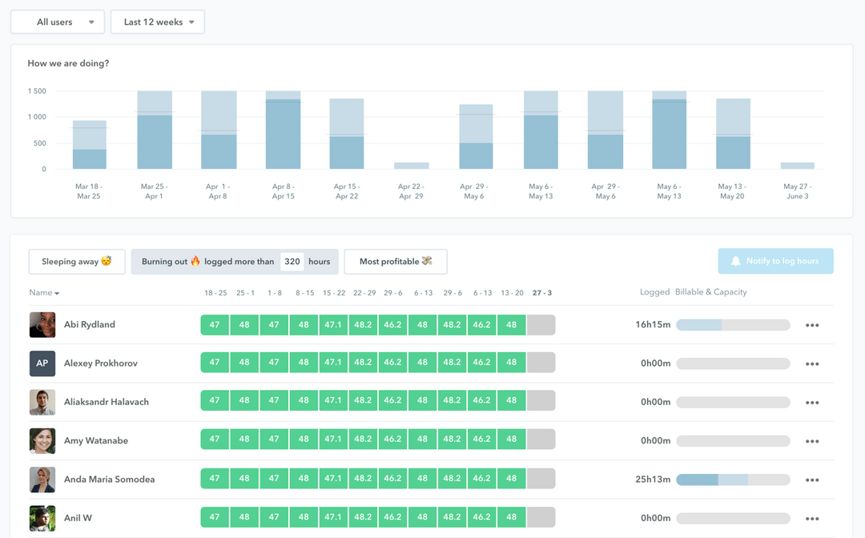Open the three-dot menu for Aliaksandr Halavach
Screen dimensions: 865x538
click(812, 402)
